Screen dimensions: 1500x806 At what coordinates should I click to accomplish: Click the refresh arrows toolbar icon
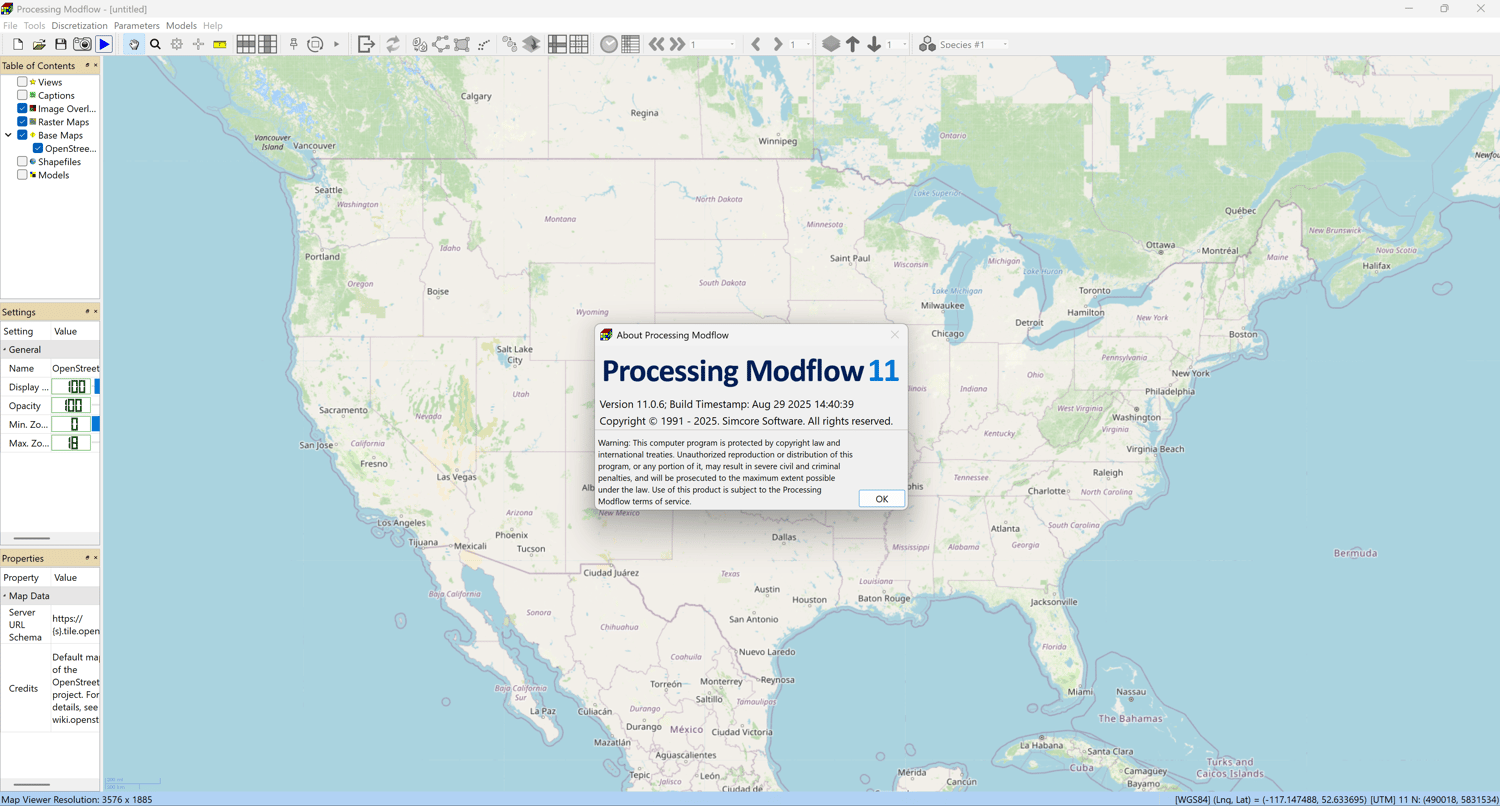coord(393,44)
